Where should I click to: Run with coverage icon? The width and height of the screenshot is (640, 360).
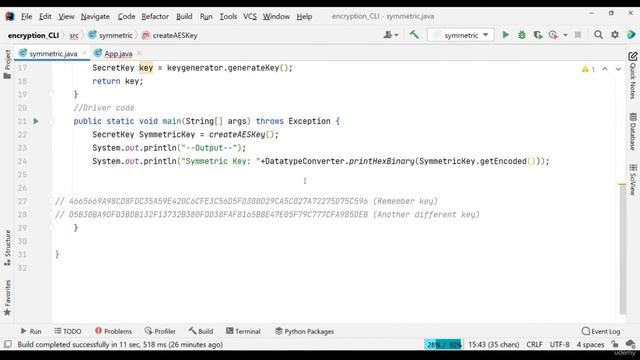(538, 35)
